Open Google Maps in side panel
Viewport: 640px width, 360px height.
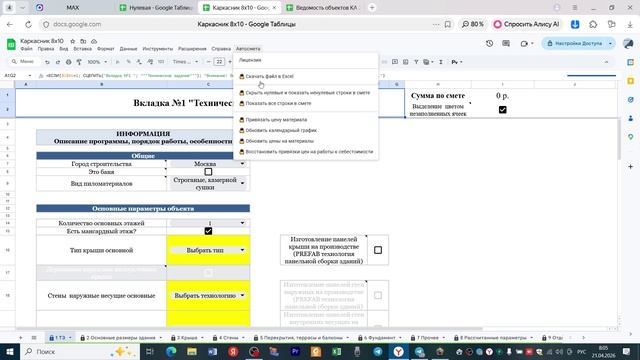pyautogui.click(x=631, y=137)
